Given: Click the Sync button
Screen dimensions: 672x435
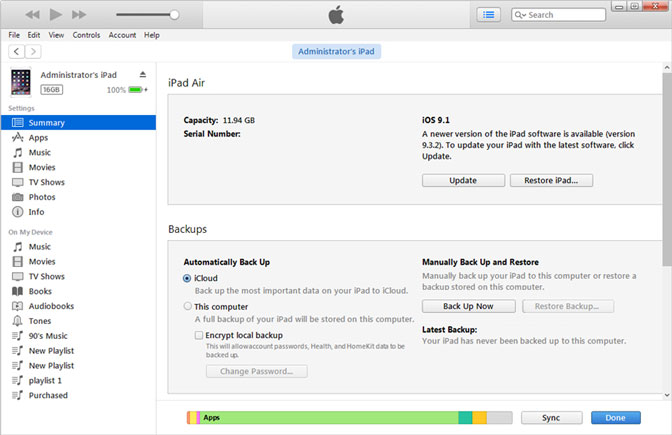Looking at the screenshot, I should 551,418.
